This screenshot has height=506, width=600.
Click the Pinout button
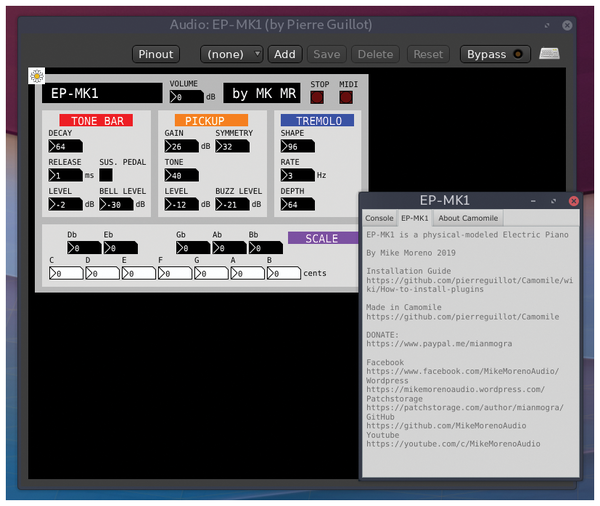(156, 54)
